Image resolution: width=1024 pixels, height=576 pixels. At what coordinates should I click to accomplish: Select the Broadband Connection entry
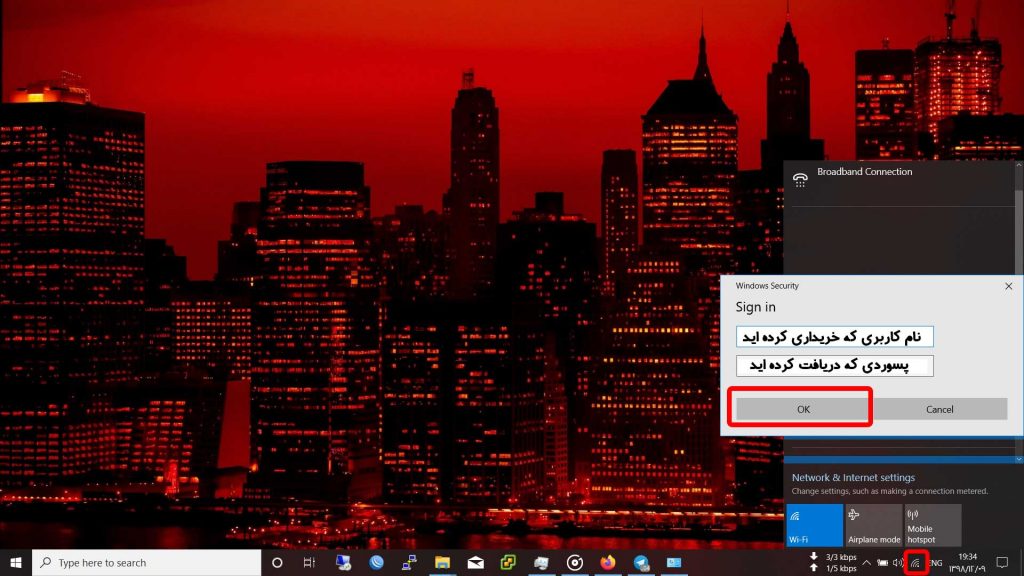pos(864,173)
